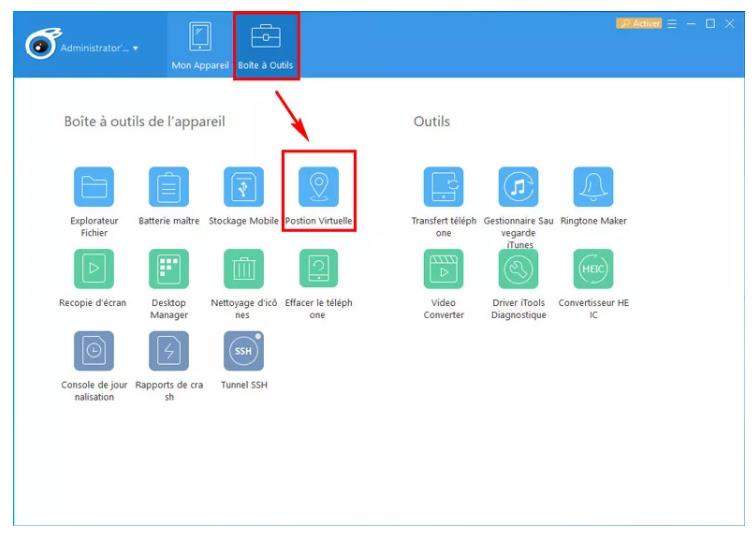Open Gestionnaire Sauvegarde iTunes

518,187
